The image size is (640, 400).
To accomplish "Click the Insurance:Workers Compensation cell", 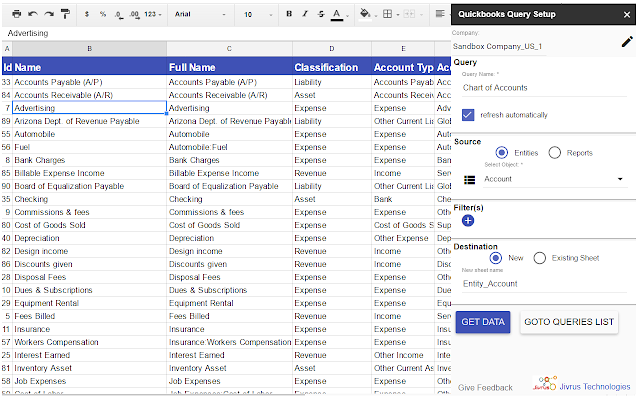I will click(x=229, y=342).
